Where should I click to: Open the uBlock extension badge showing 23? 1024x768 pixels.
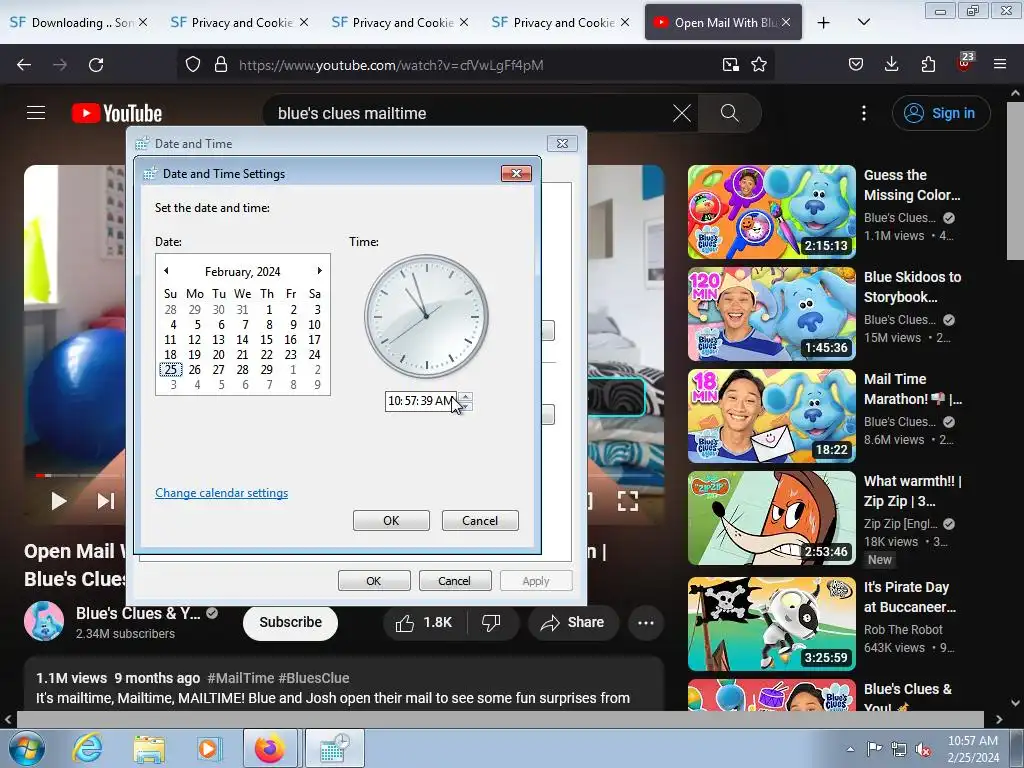965,62
